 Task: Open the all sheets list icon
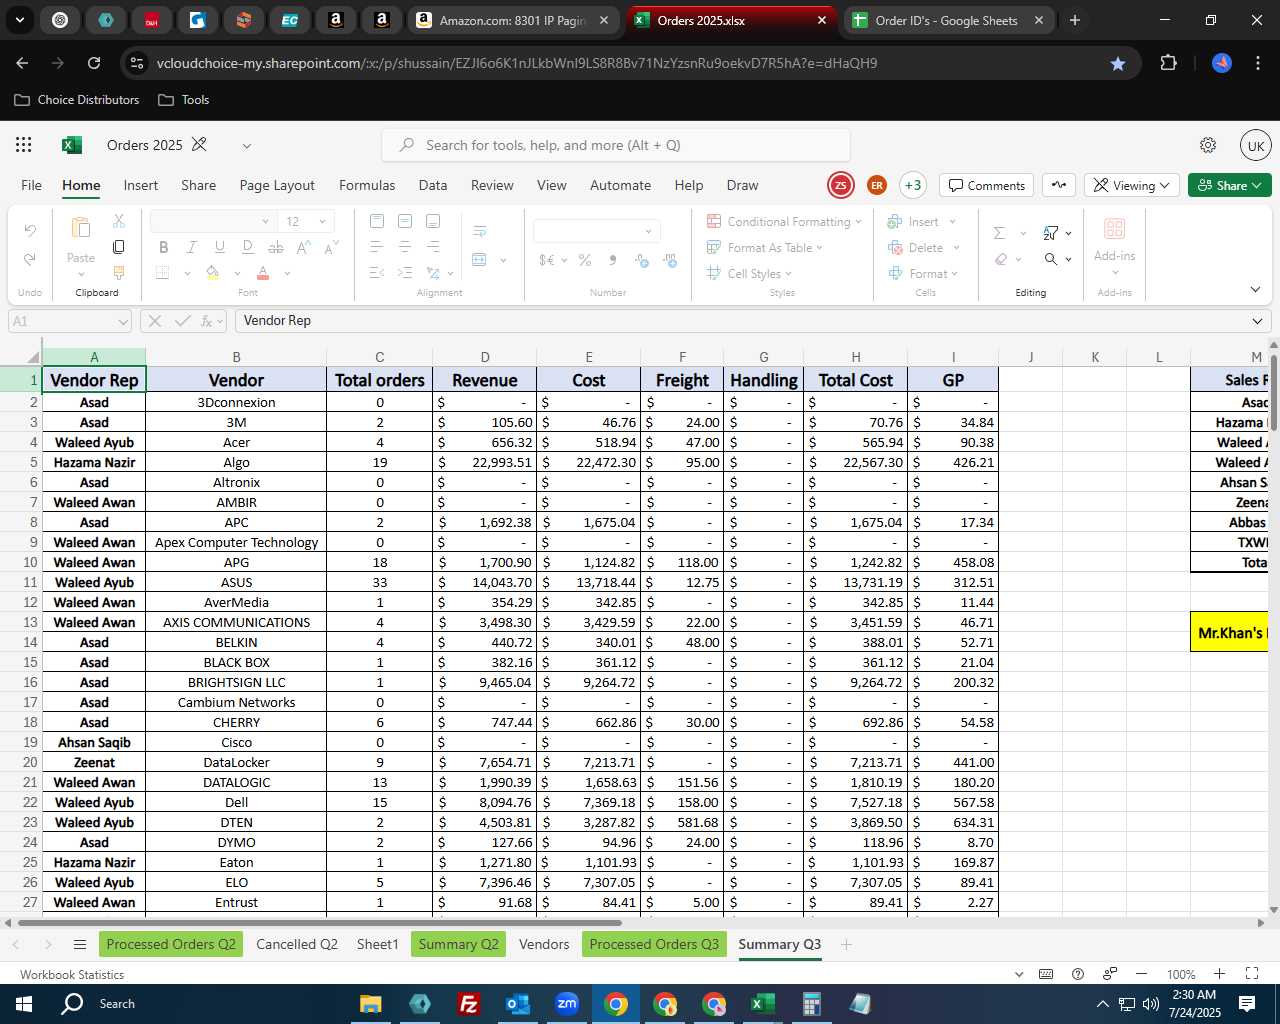pos(80,944)
